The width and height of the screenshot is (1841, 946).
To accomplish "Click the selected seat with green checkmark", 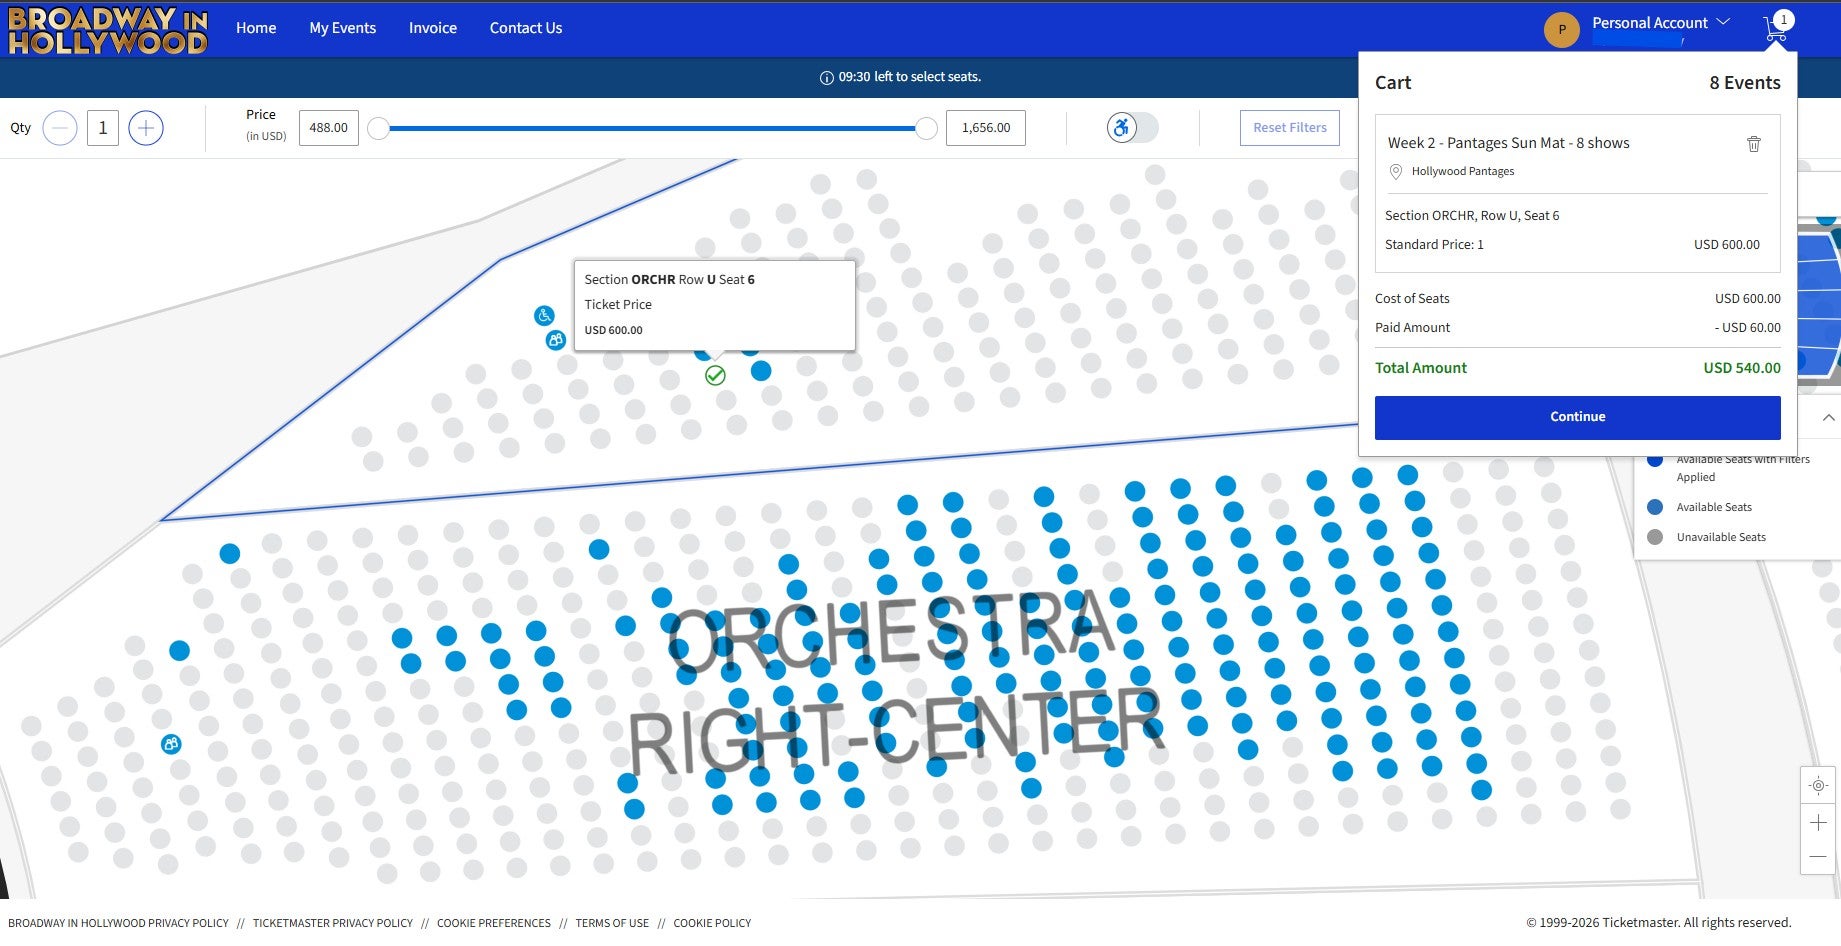I will coord(715,375).
